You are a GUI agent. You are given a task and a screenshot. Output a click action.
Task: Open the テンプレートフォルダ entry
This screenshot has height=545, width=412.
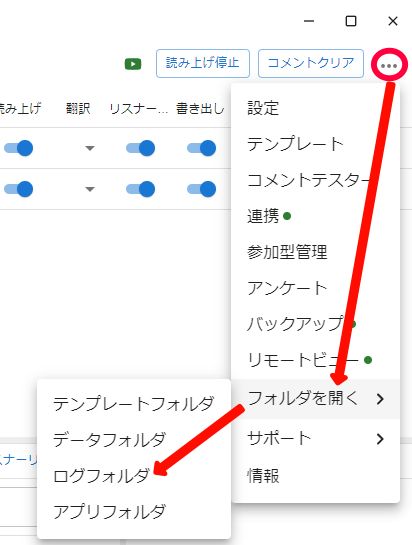[134, 404]
